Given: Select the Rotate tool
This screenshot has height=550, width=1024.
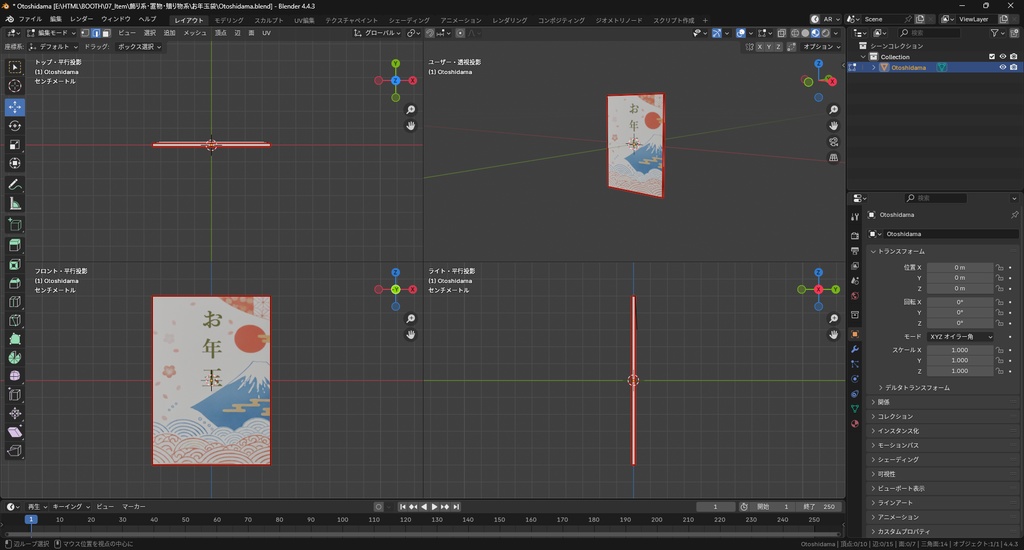Looking at the screenshot, I should 15,126.
